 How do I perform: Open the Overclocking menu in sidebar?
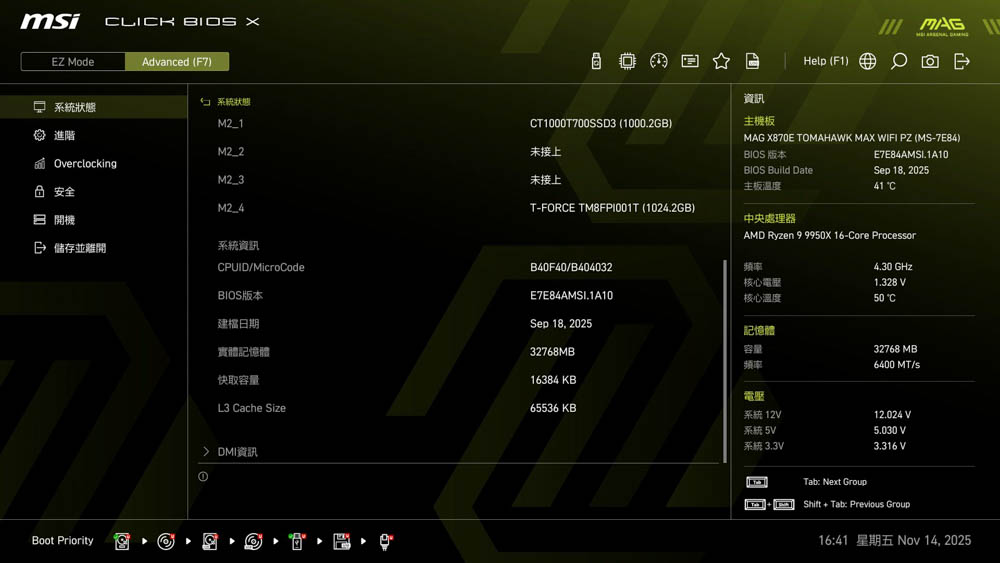click(85, 164)
